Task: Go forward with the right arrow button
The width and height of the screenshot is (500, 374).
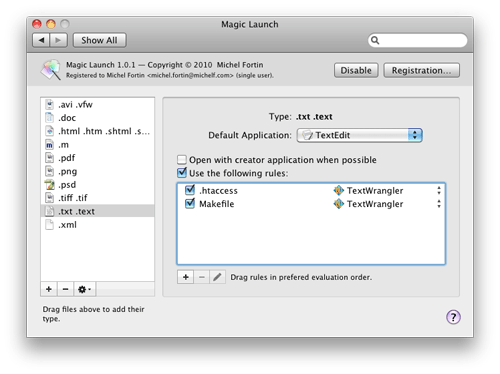Action: pyautogui.click(x=59, y=40)
